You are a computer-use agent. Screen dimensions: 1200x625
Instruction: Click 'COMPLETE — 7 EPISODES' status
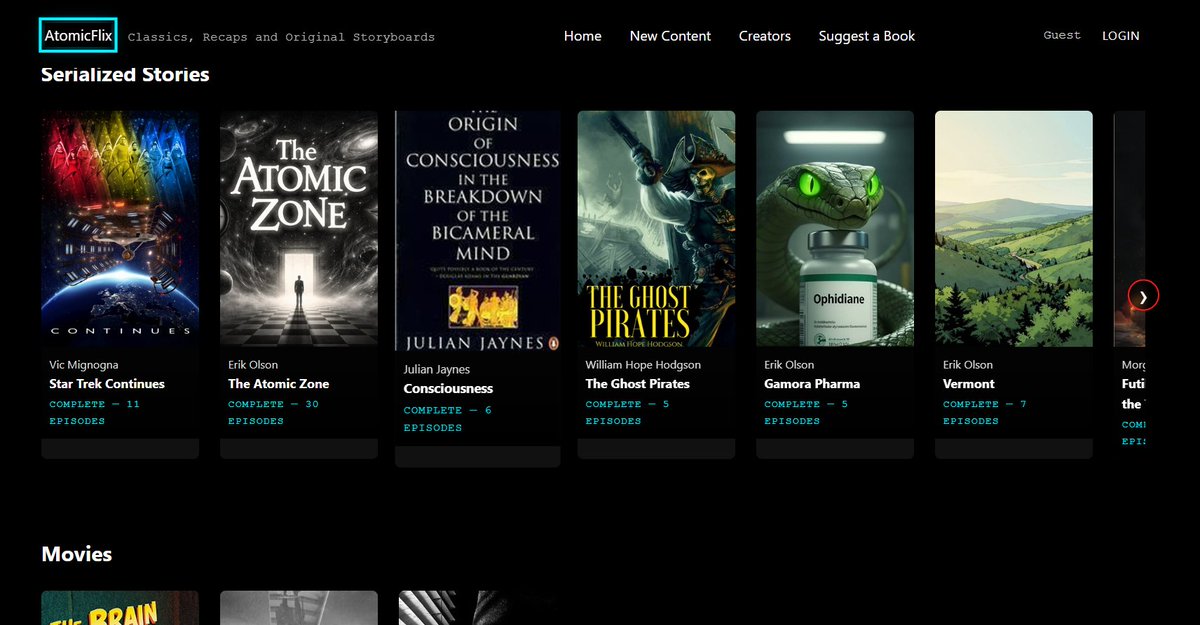(x=985, y=412)
